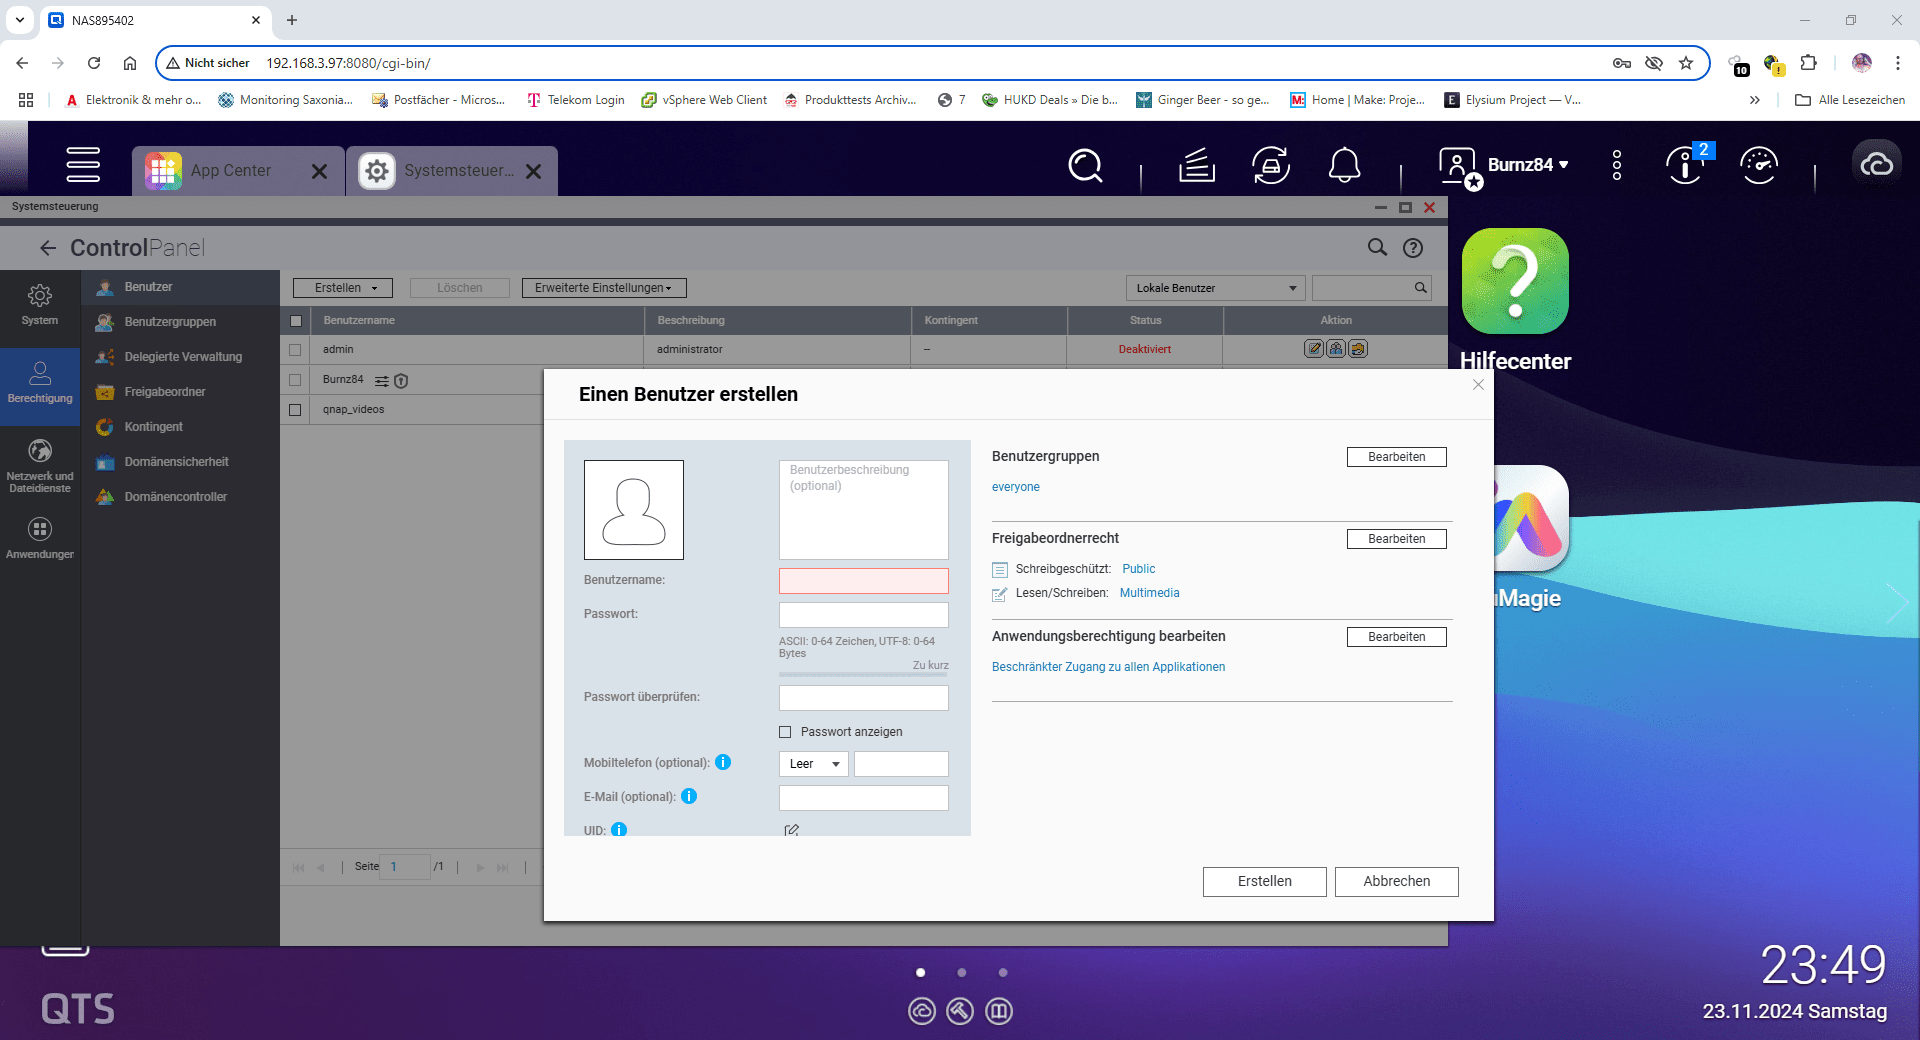Click the everyone group link

click(1015, 487)
